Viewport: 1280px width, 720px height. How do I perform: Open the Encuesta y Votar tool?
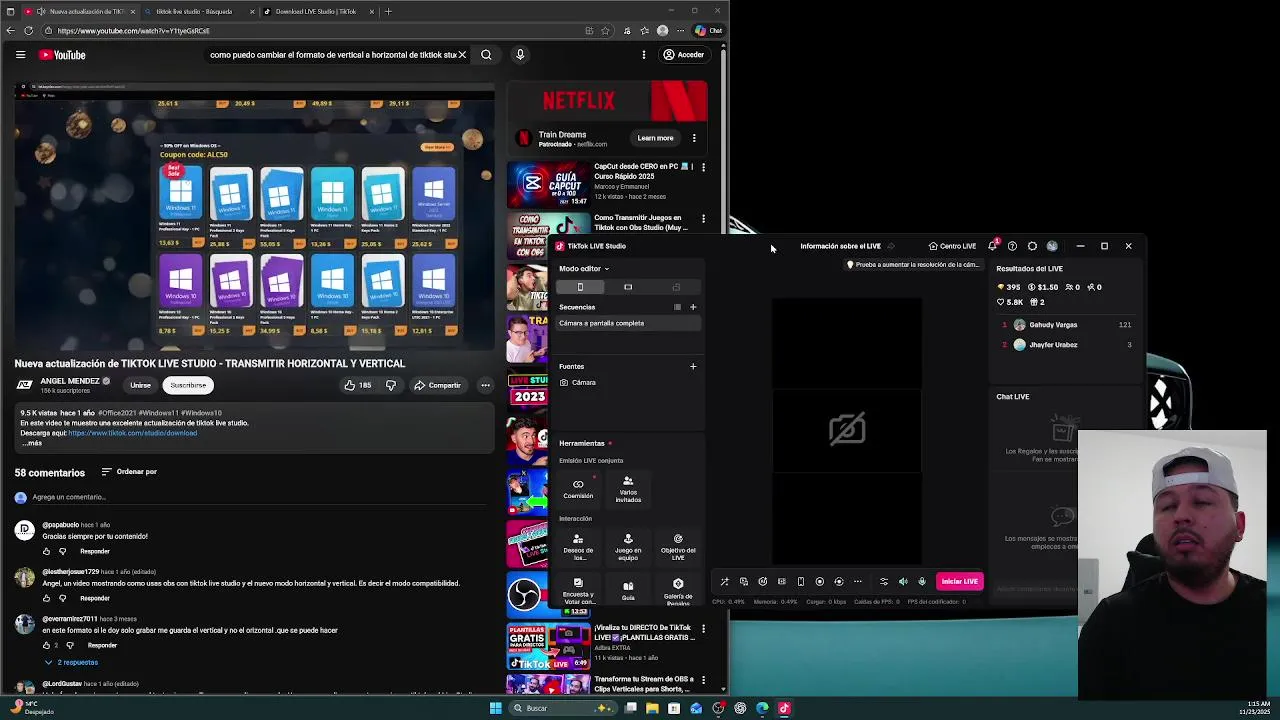click(578, 591)
